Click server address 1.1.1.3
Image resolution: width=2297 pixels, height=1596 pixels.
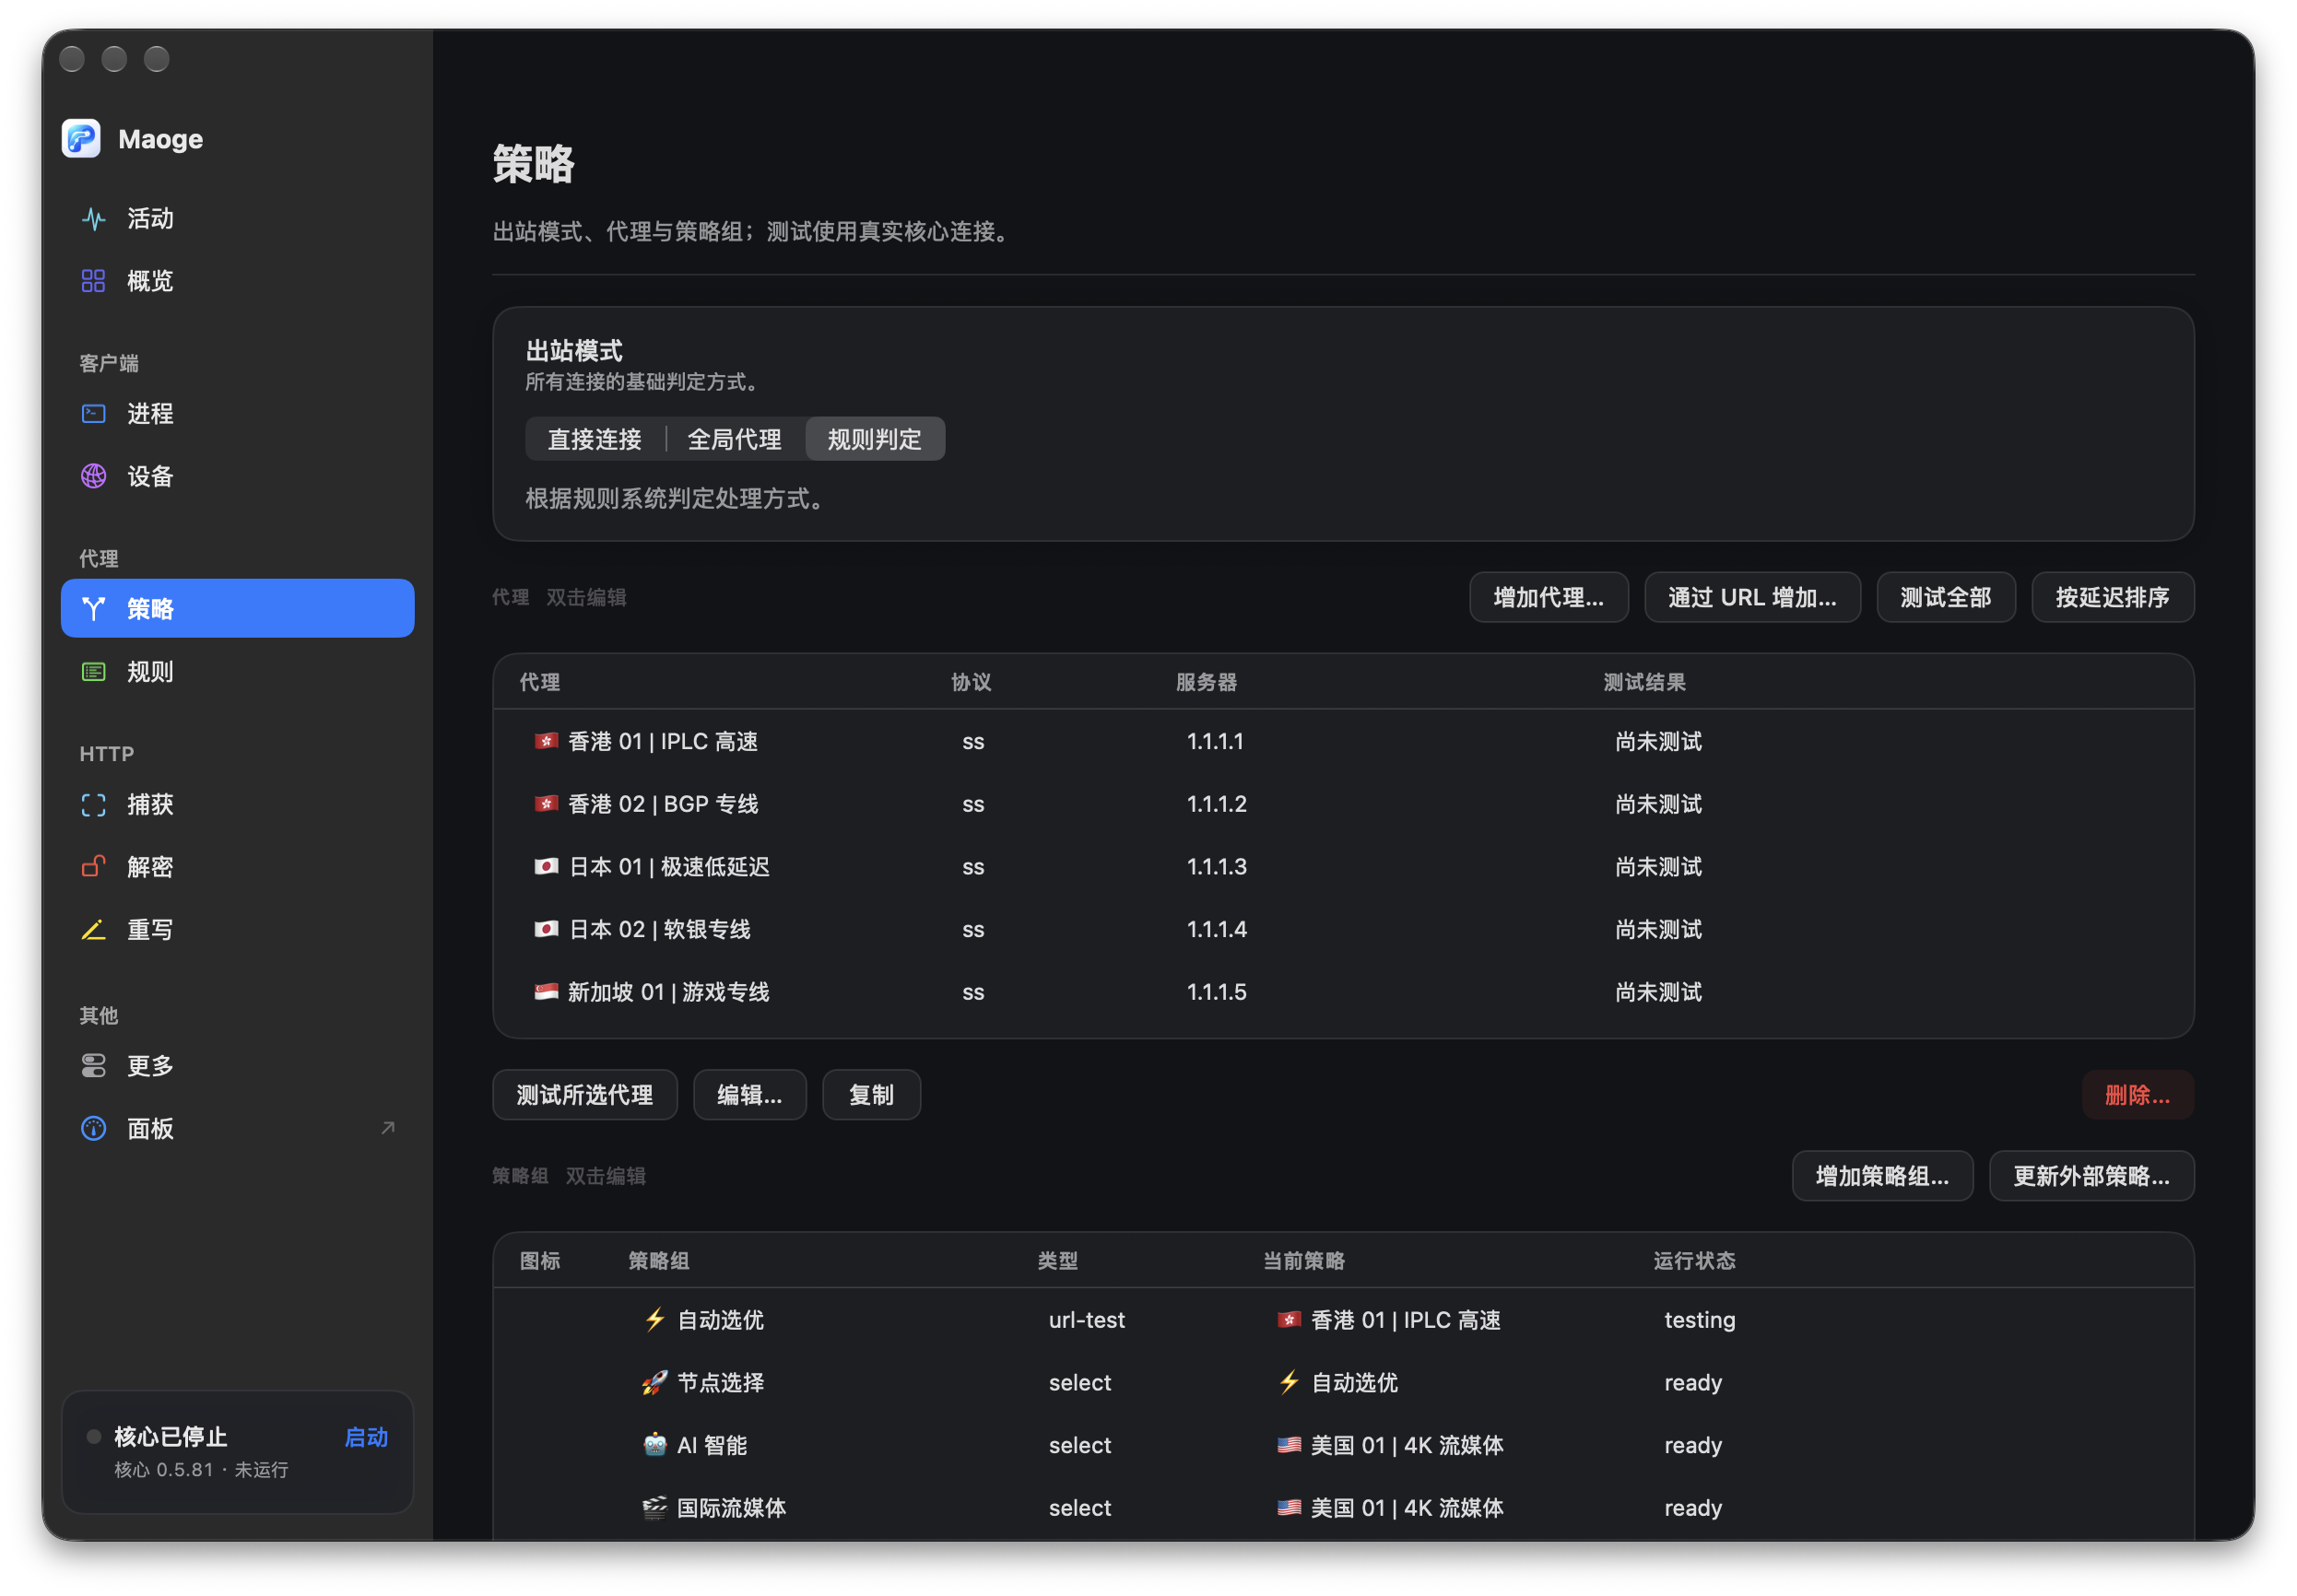1216,866
